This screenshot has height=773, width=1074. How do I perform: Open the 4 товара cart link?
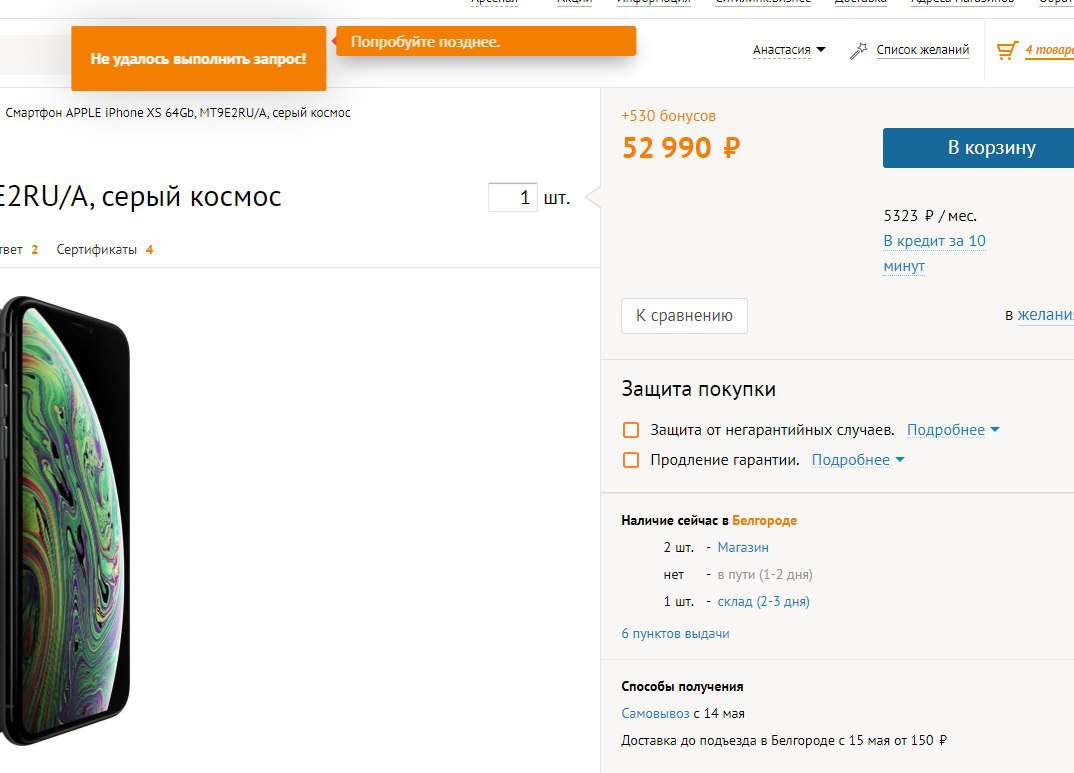[1049, 50]
